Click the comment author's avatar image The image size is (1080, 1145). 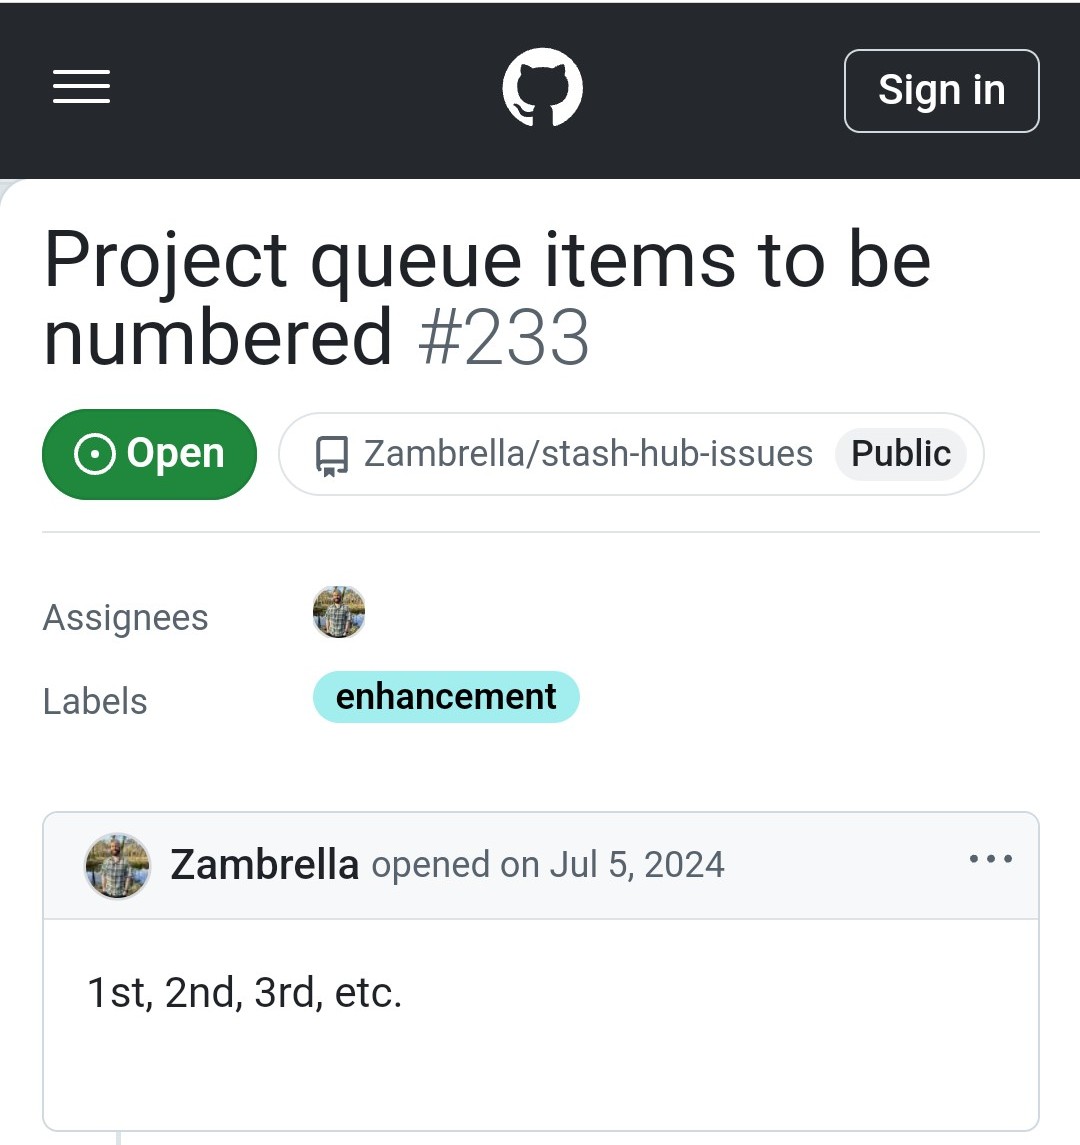click(x=117, y=865)
